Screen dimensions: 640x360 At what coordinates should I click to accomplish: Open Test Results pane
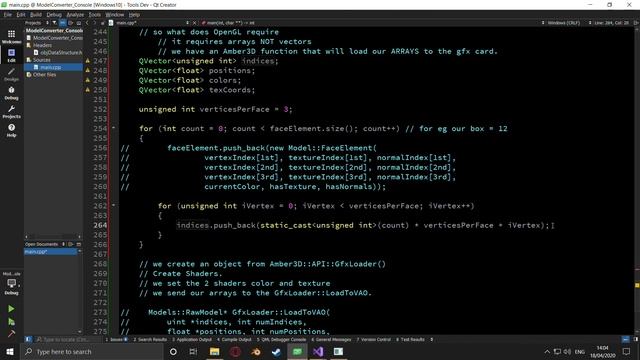(410, 340)
